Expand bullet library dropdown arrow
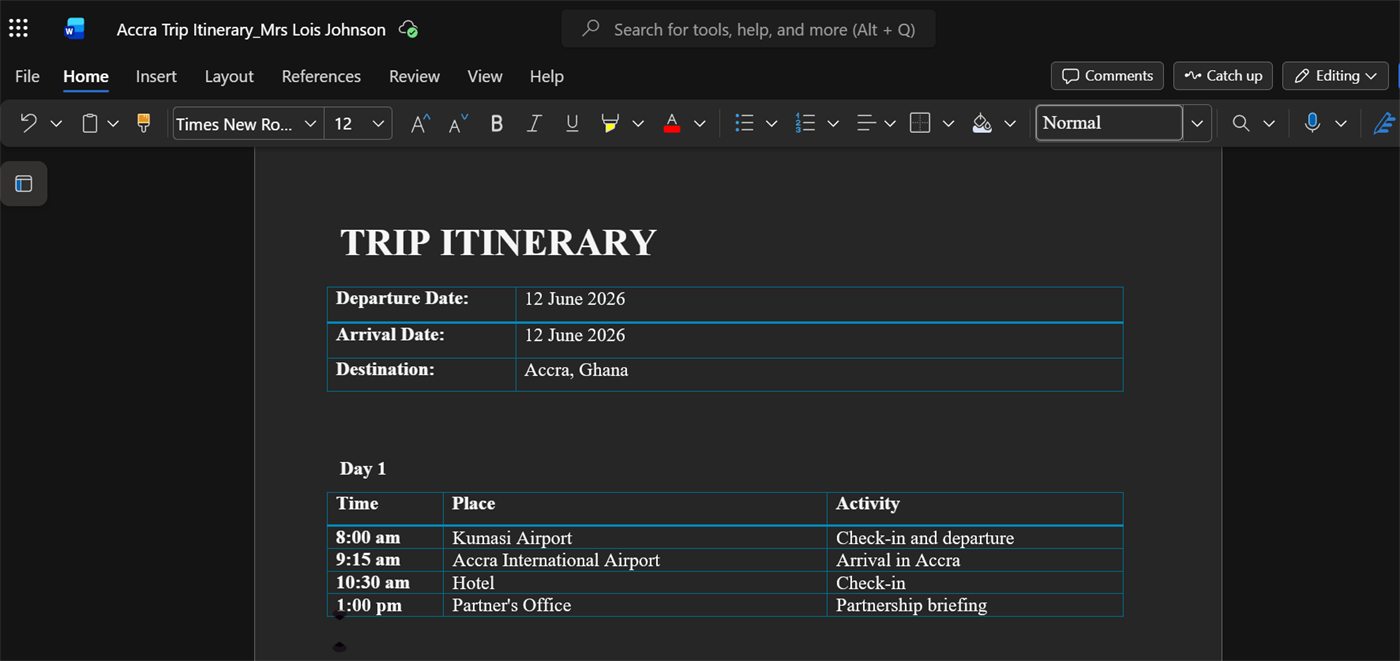1400x661 pixels. [772, 123]
